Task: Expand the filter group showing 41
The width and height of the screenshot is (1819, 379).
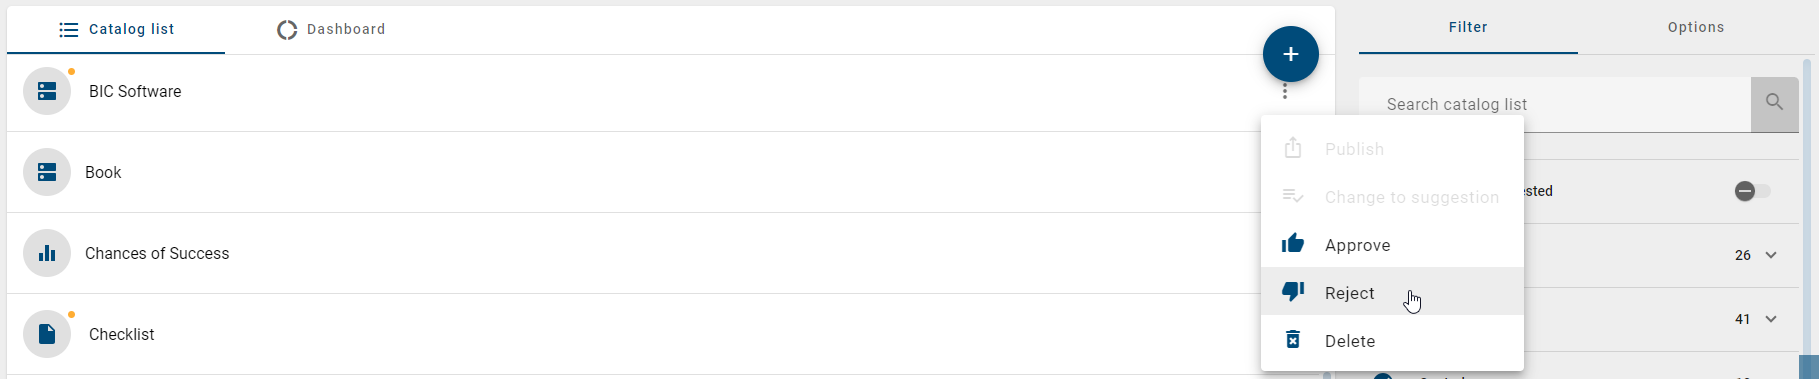Action: pyautogui.click(x=1771, y=319)
